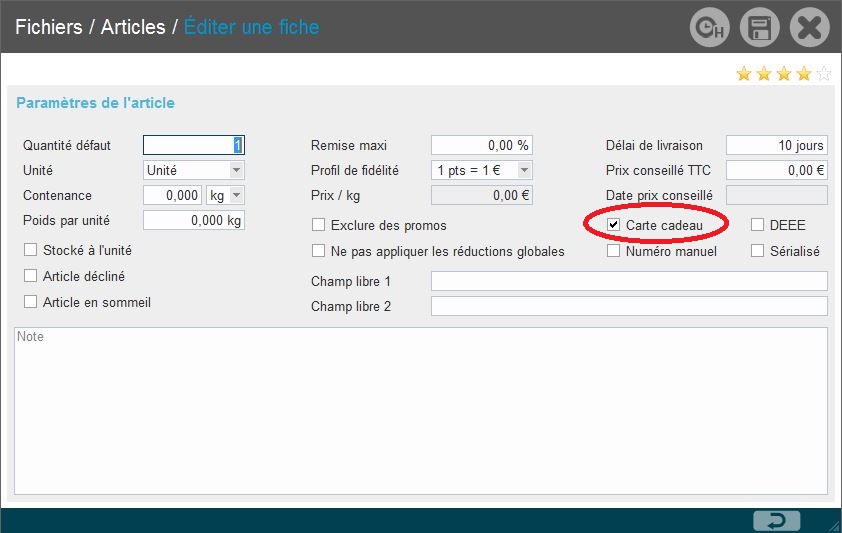This screenshot has width=842, height=533.
Task: Set rating to the fifth empty star
Action: [824, 74]
